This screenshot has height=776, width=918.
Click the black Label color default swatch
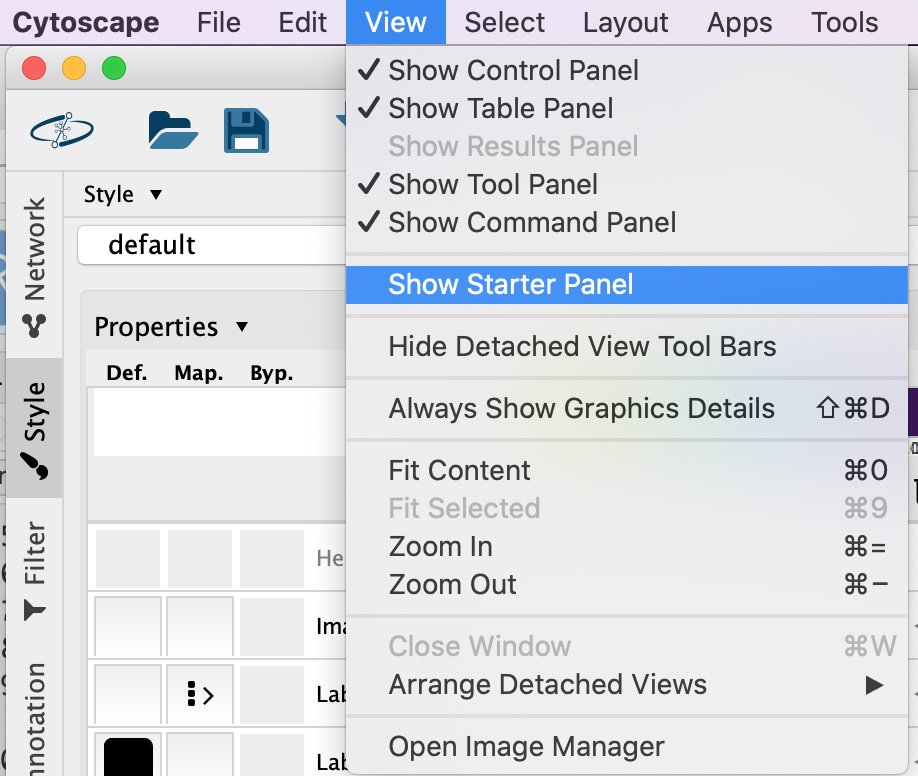click(x=128, y=756)
